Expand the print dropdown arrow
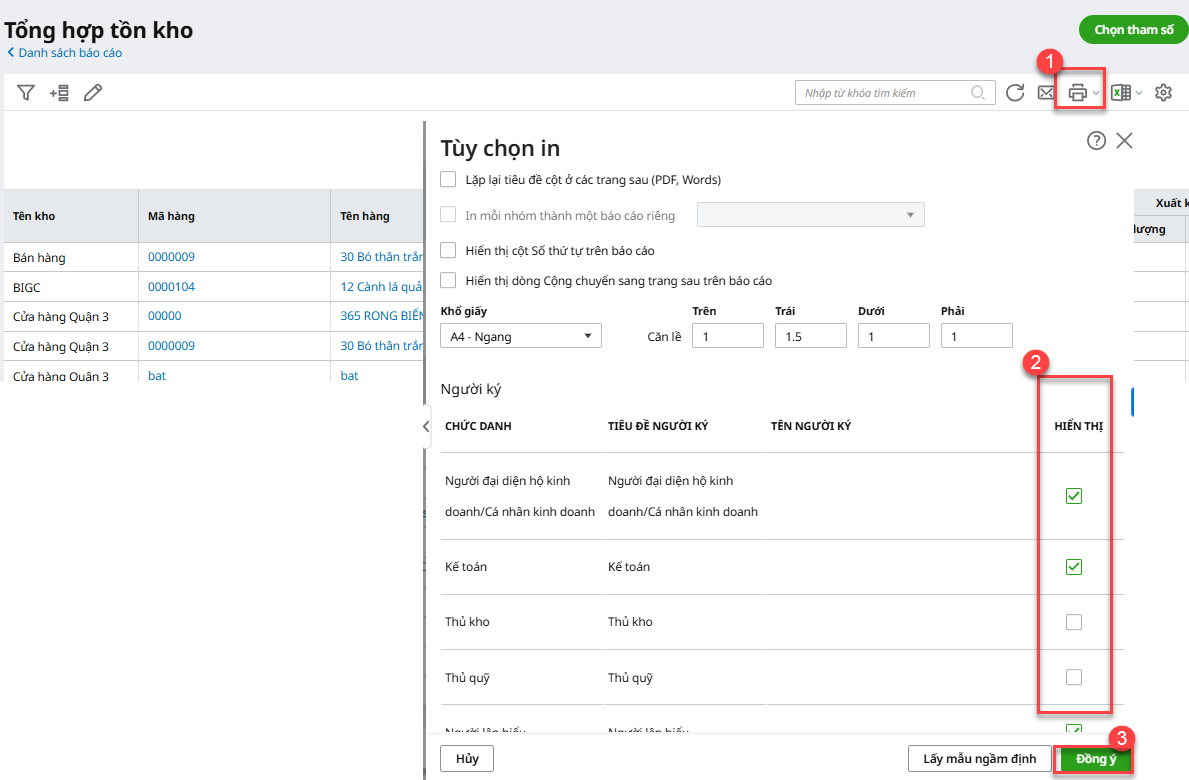The height and width of the screenshot is (780, 1189). coord(1096,94)
